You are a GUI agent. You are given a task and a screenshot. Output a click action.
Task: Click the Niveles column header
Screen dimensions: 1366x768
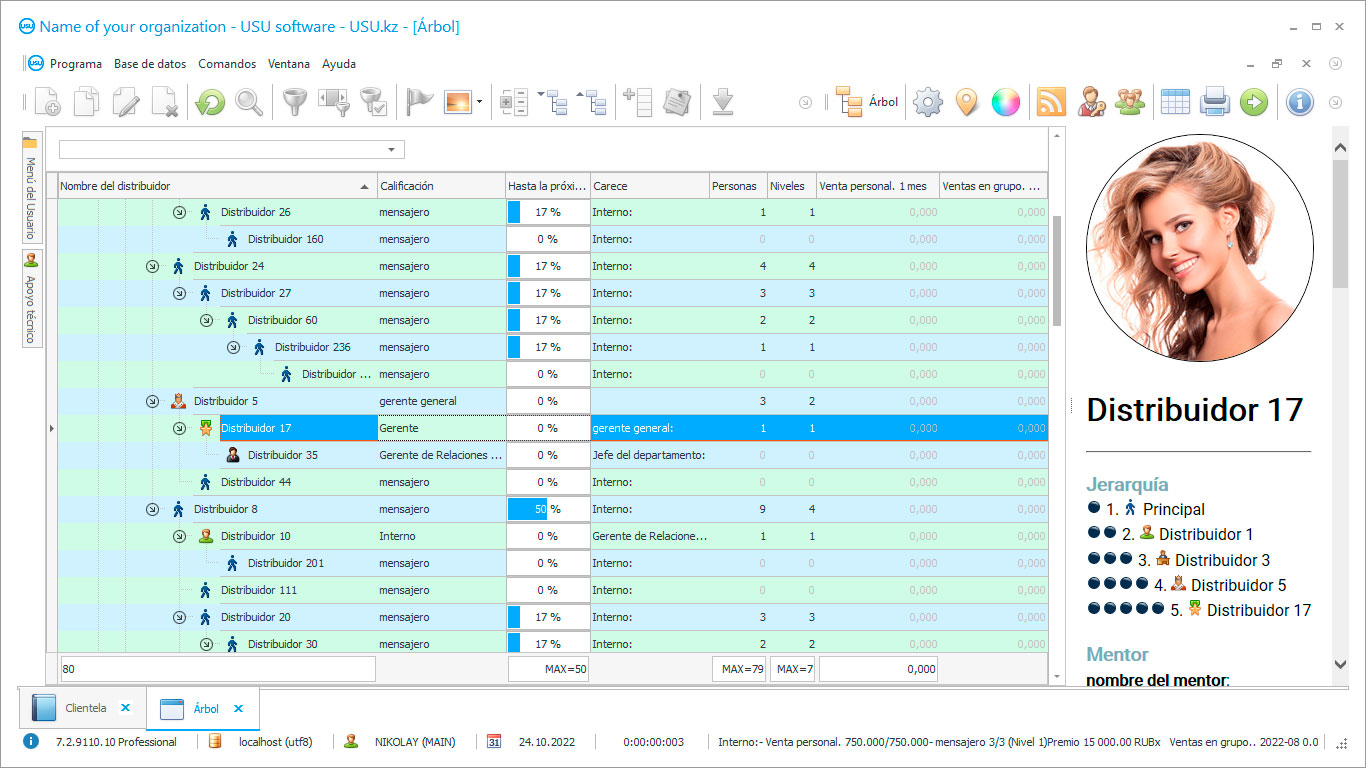[x=791, y=186]
